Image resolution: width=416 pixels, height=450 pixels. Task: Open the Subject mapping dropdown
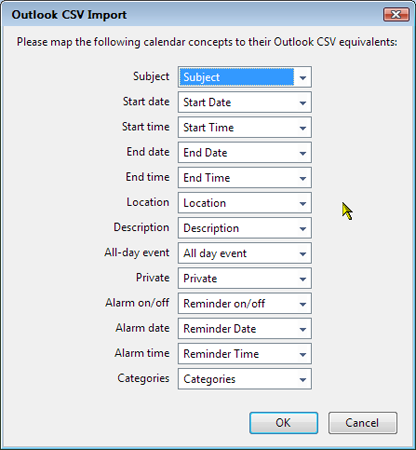click(245, 77)
